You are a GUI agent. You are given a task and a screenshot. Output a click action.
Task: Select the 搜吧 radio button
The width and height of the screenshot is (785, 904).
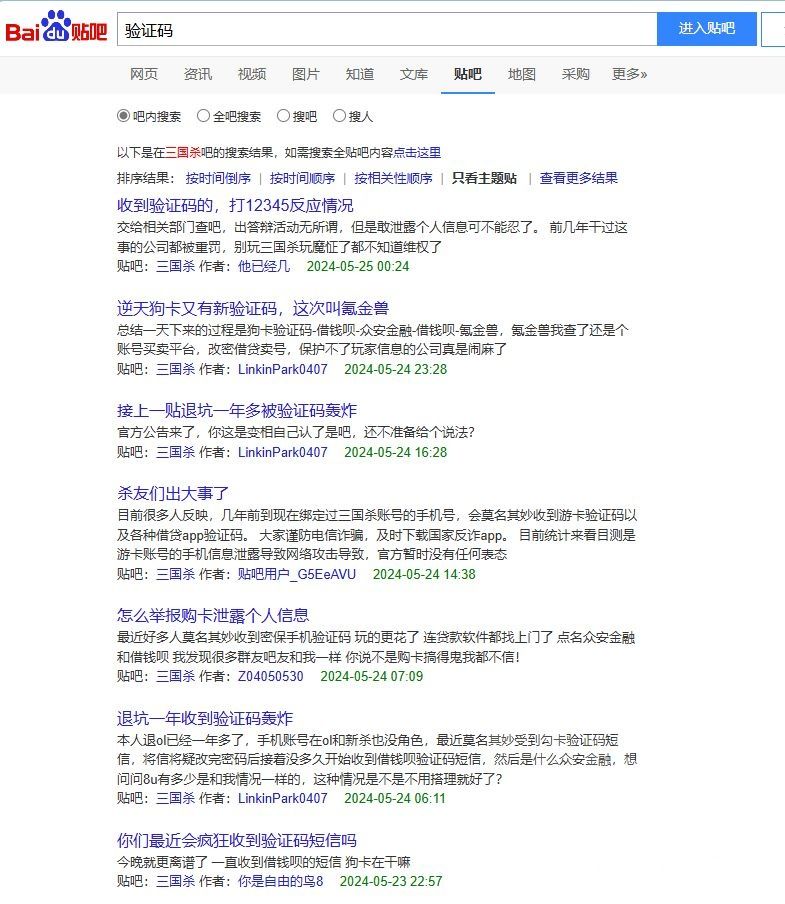click(x=283, y=116)
